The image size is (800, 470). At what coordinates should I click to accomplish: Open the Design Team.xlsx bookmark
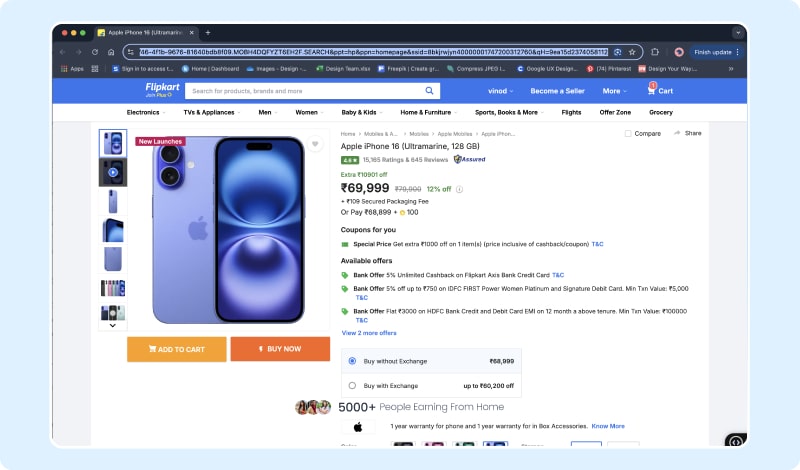(343, 68)
